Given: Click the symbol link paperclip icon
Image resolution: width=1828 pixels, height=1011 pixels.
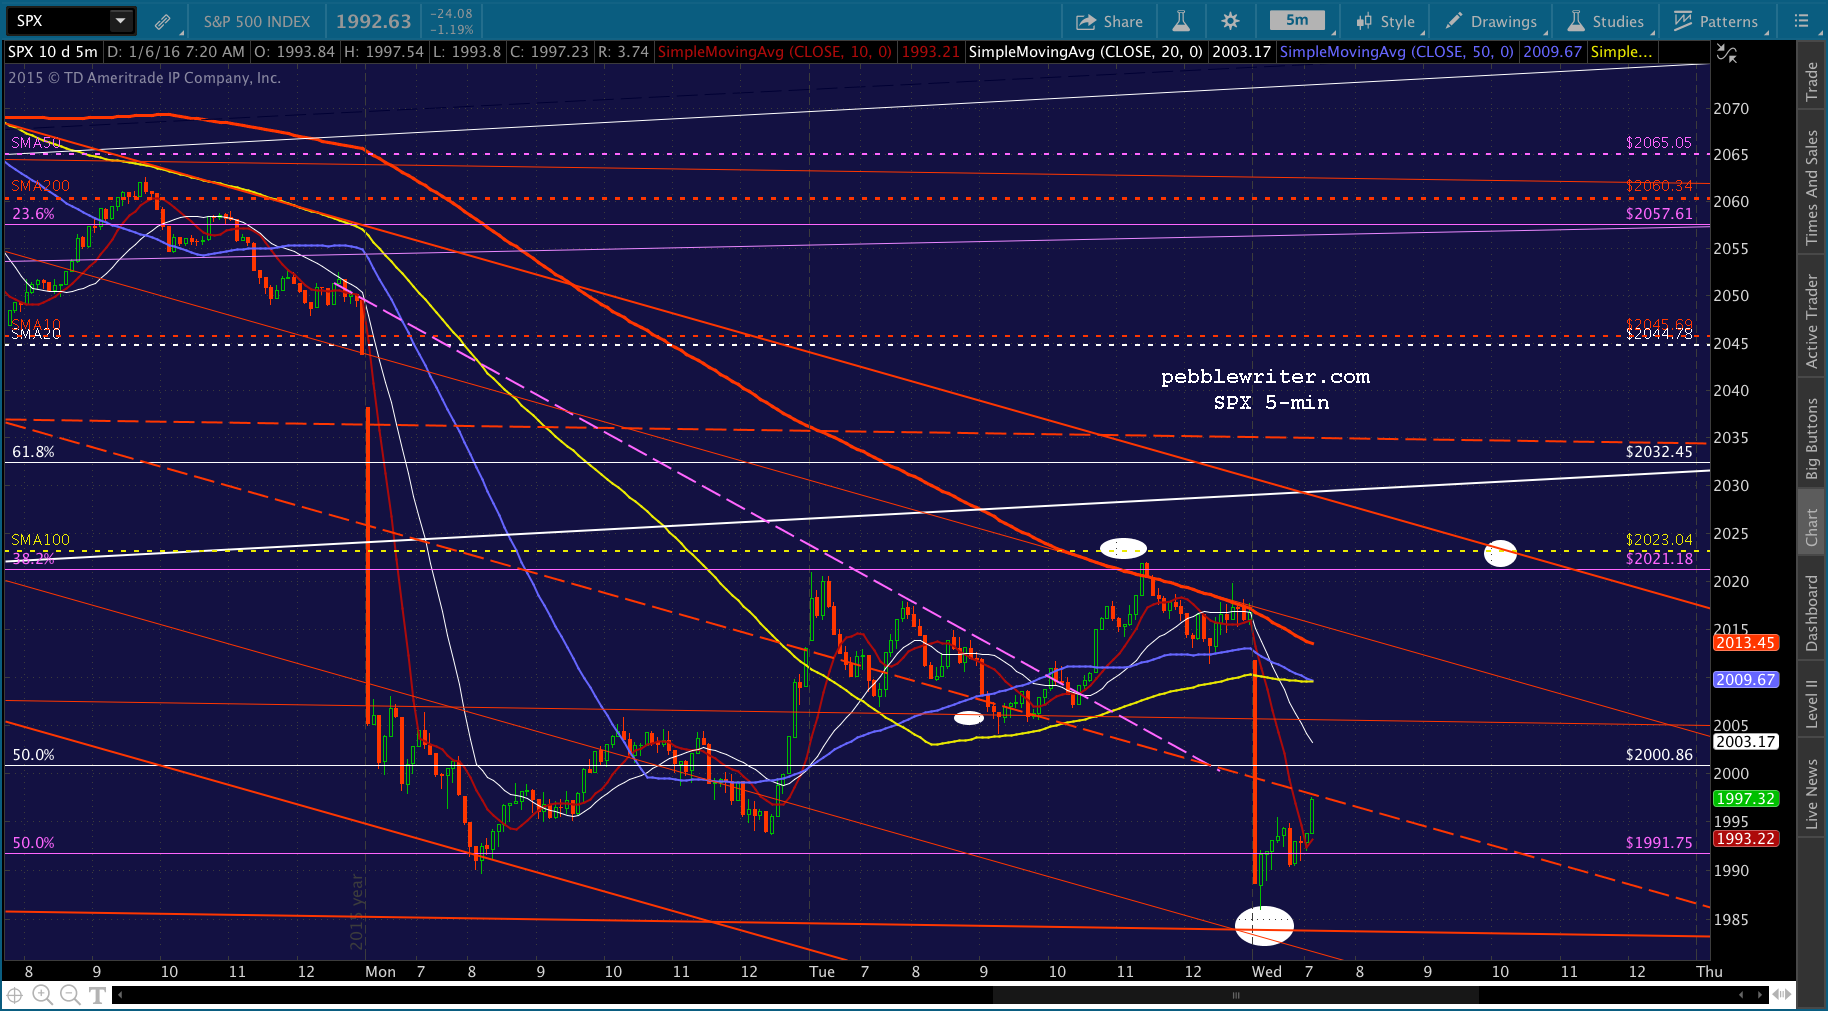Looking at the screenshot, I should pos(162,21).
